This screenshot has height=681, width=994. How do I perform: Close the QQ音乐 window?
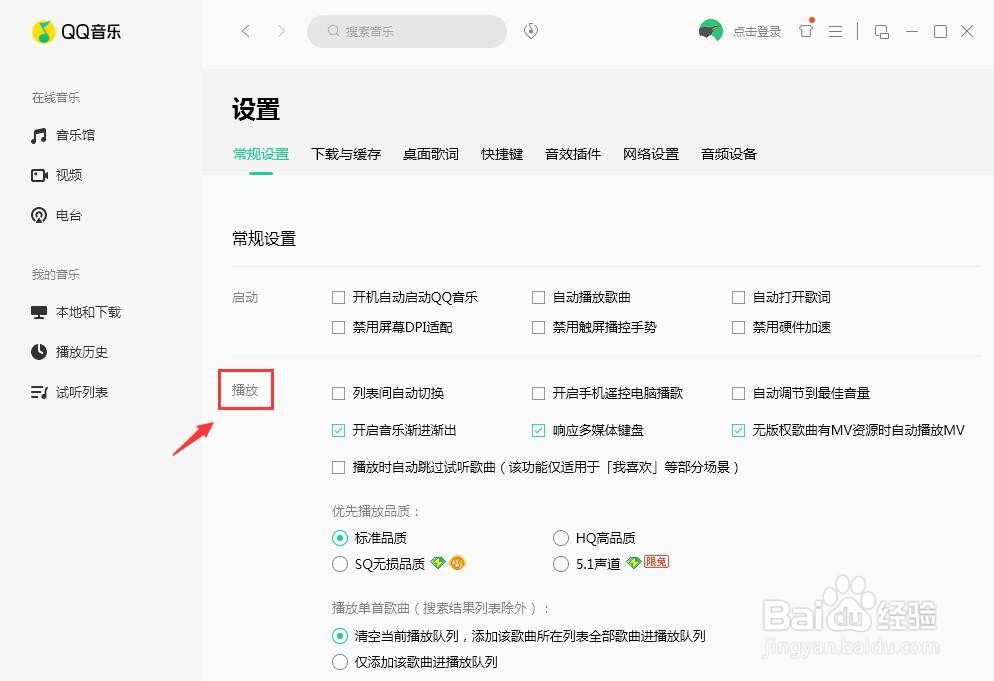tap(967, 31)
